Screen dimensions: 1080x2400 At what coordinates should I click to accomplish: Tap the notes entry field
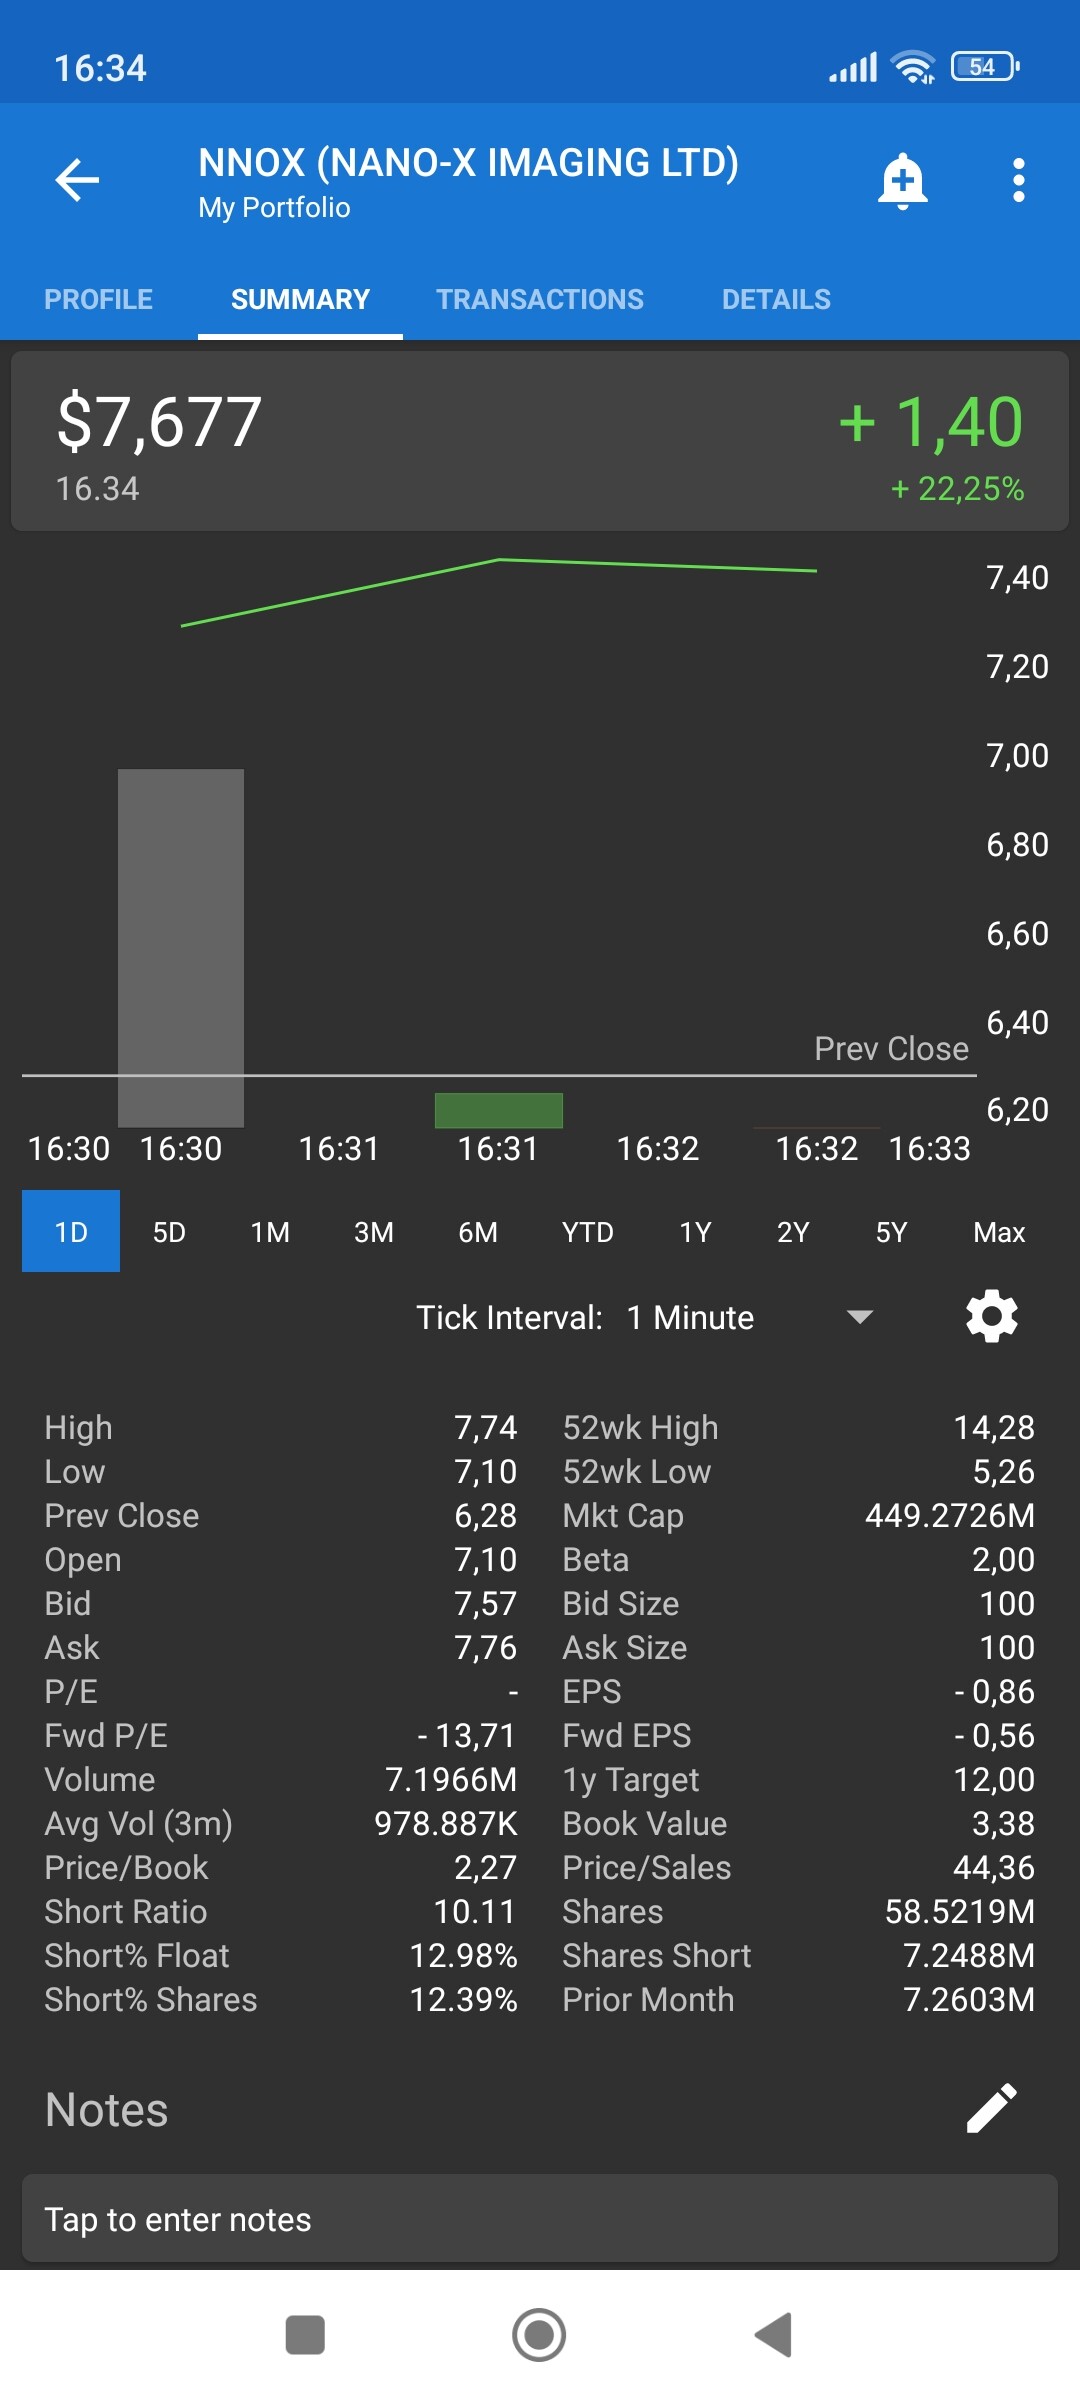pyautogui.click(x=540, y=2219)
